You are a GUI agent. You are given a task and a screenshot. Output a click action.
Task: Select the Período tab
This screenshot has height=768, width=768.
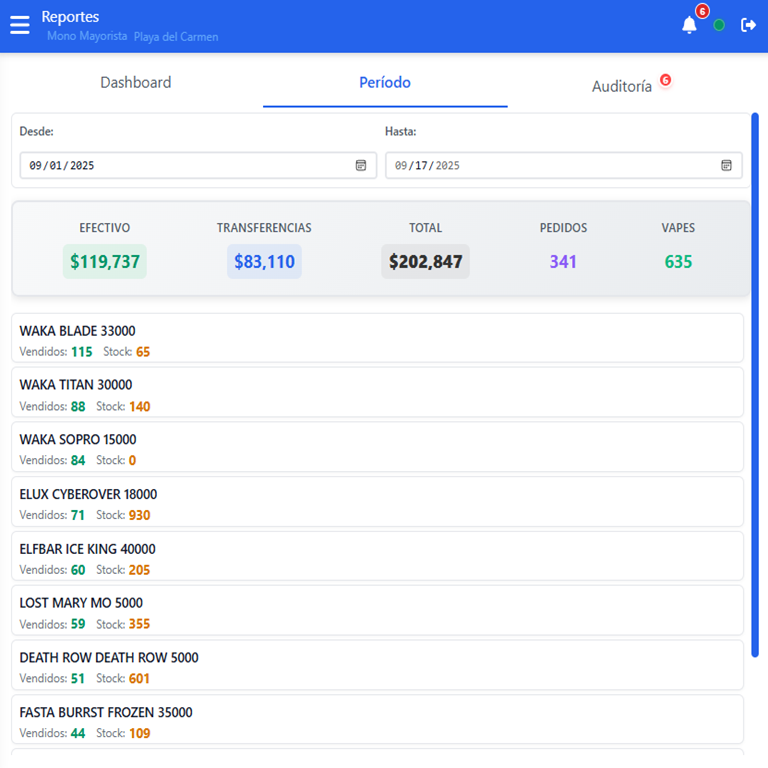click(385, 83)
